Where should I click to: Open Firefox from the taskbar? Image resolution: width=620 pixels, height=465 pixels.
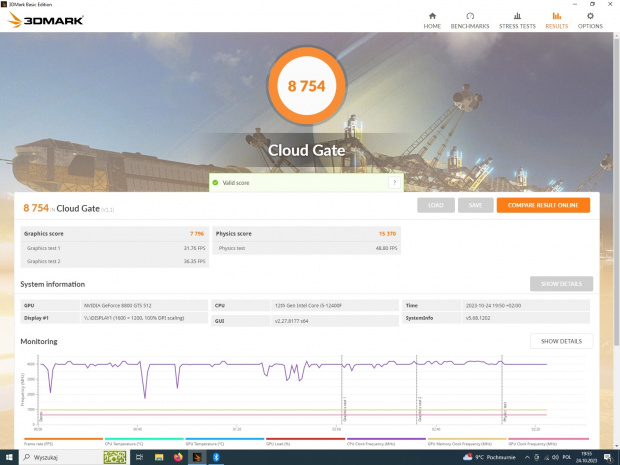[x=179, y=456]
